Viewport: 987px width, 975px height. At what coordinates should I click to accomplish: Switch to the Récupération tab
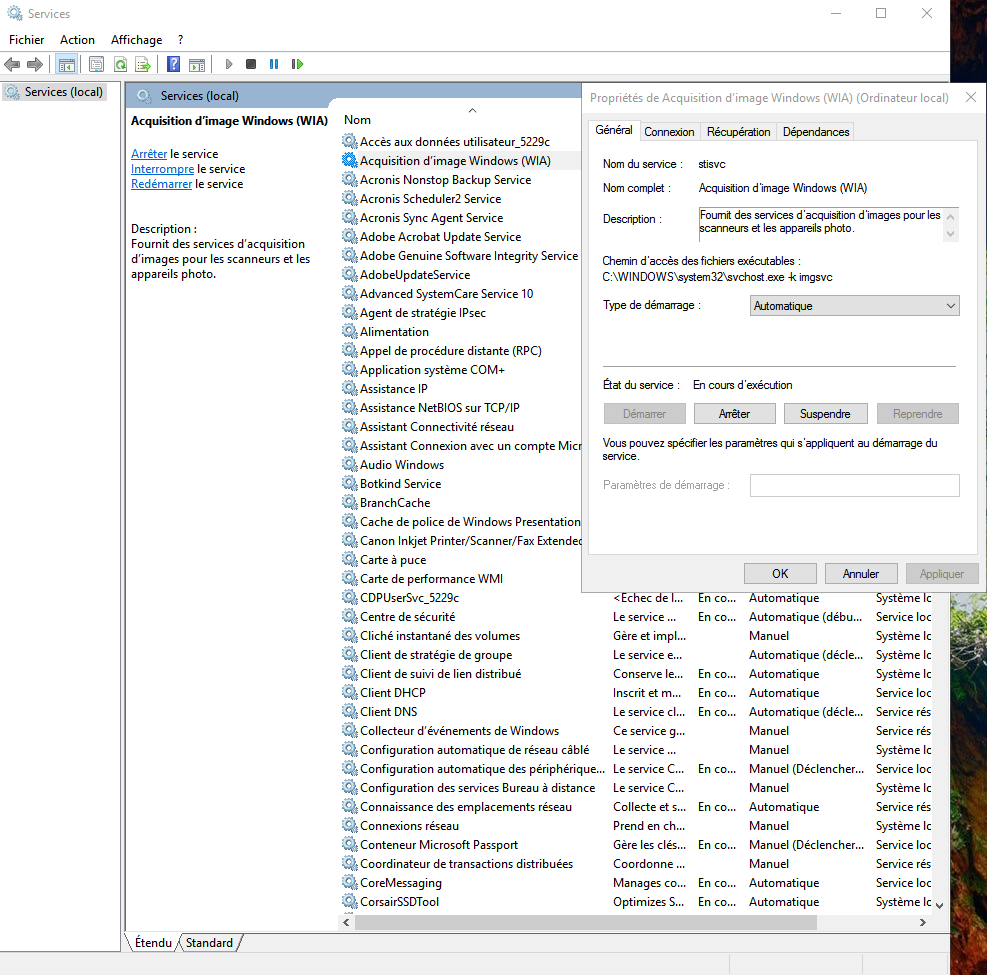[738, 132]
